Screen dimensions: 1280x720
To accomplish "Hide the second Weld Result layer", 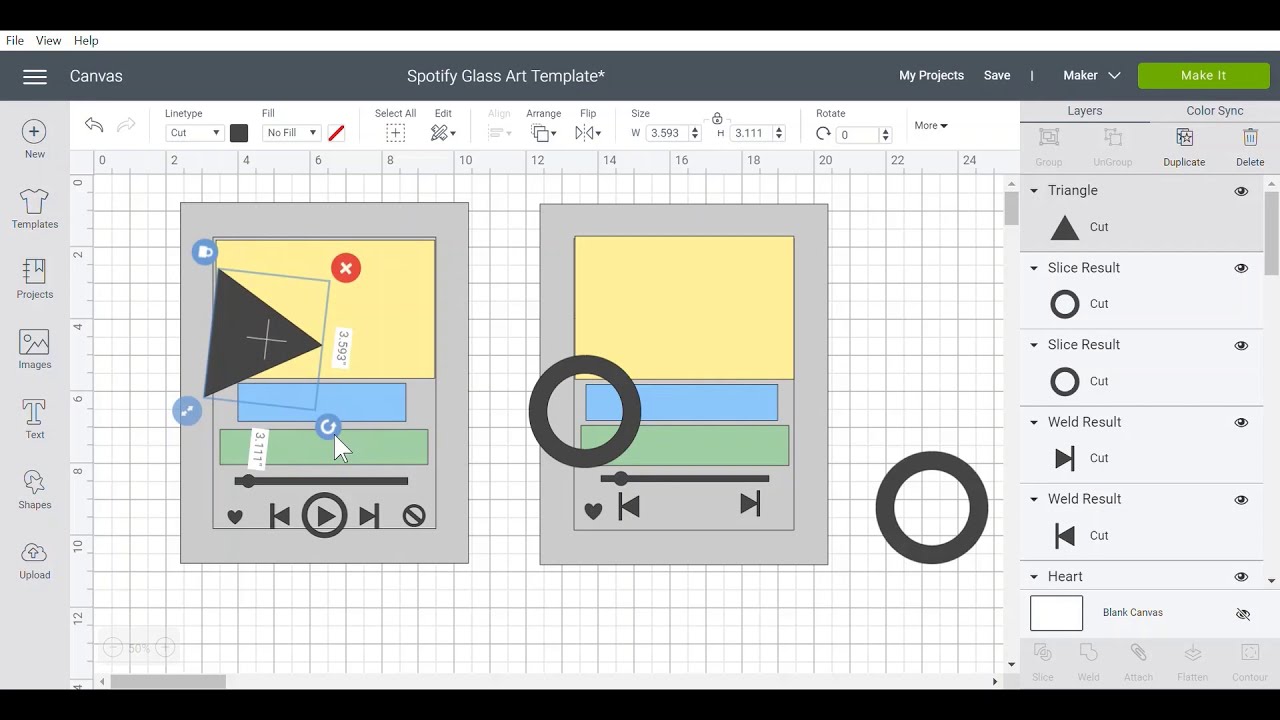I will [x=1241, y=499].
